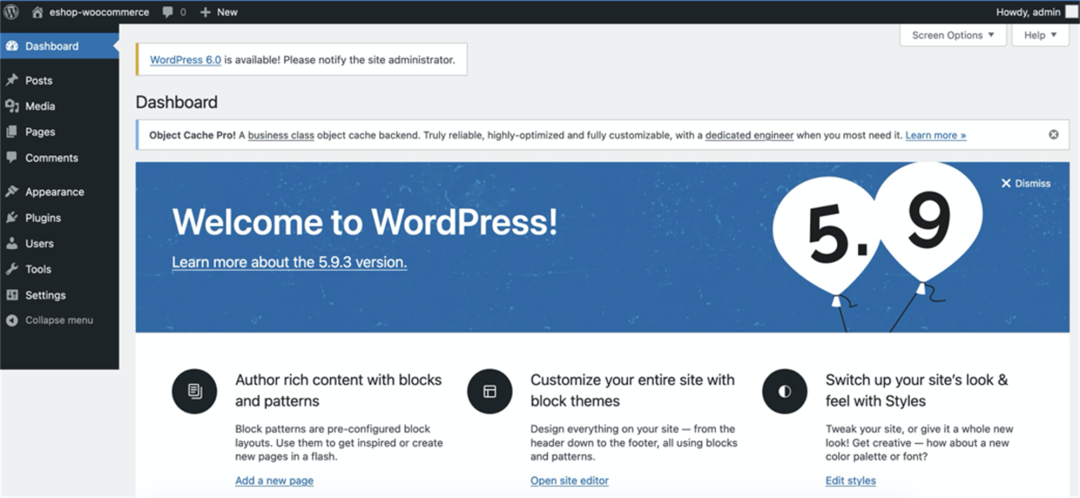The width and height of the screenshot is (1080, 498).
Task: Click the Comments speech bubble sidebar icon
Action: [12, 158]
